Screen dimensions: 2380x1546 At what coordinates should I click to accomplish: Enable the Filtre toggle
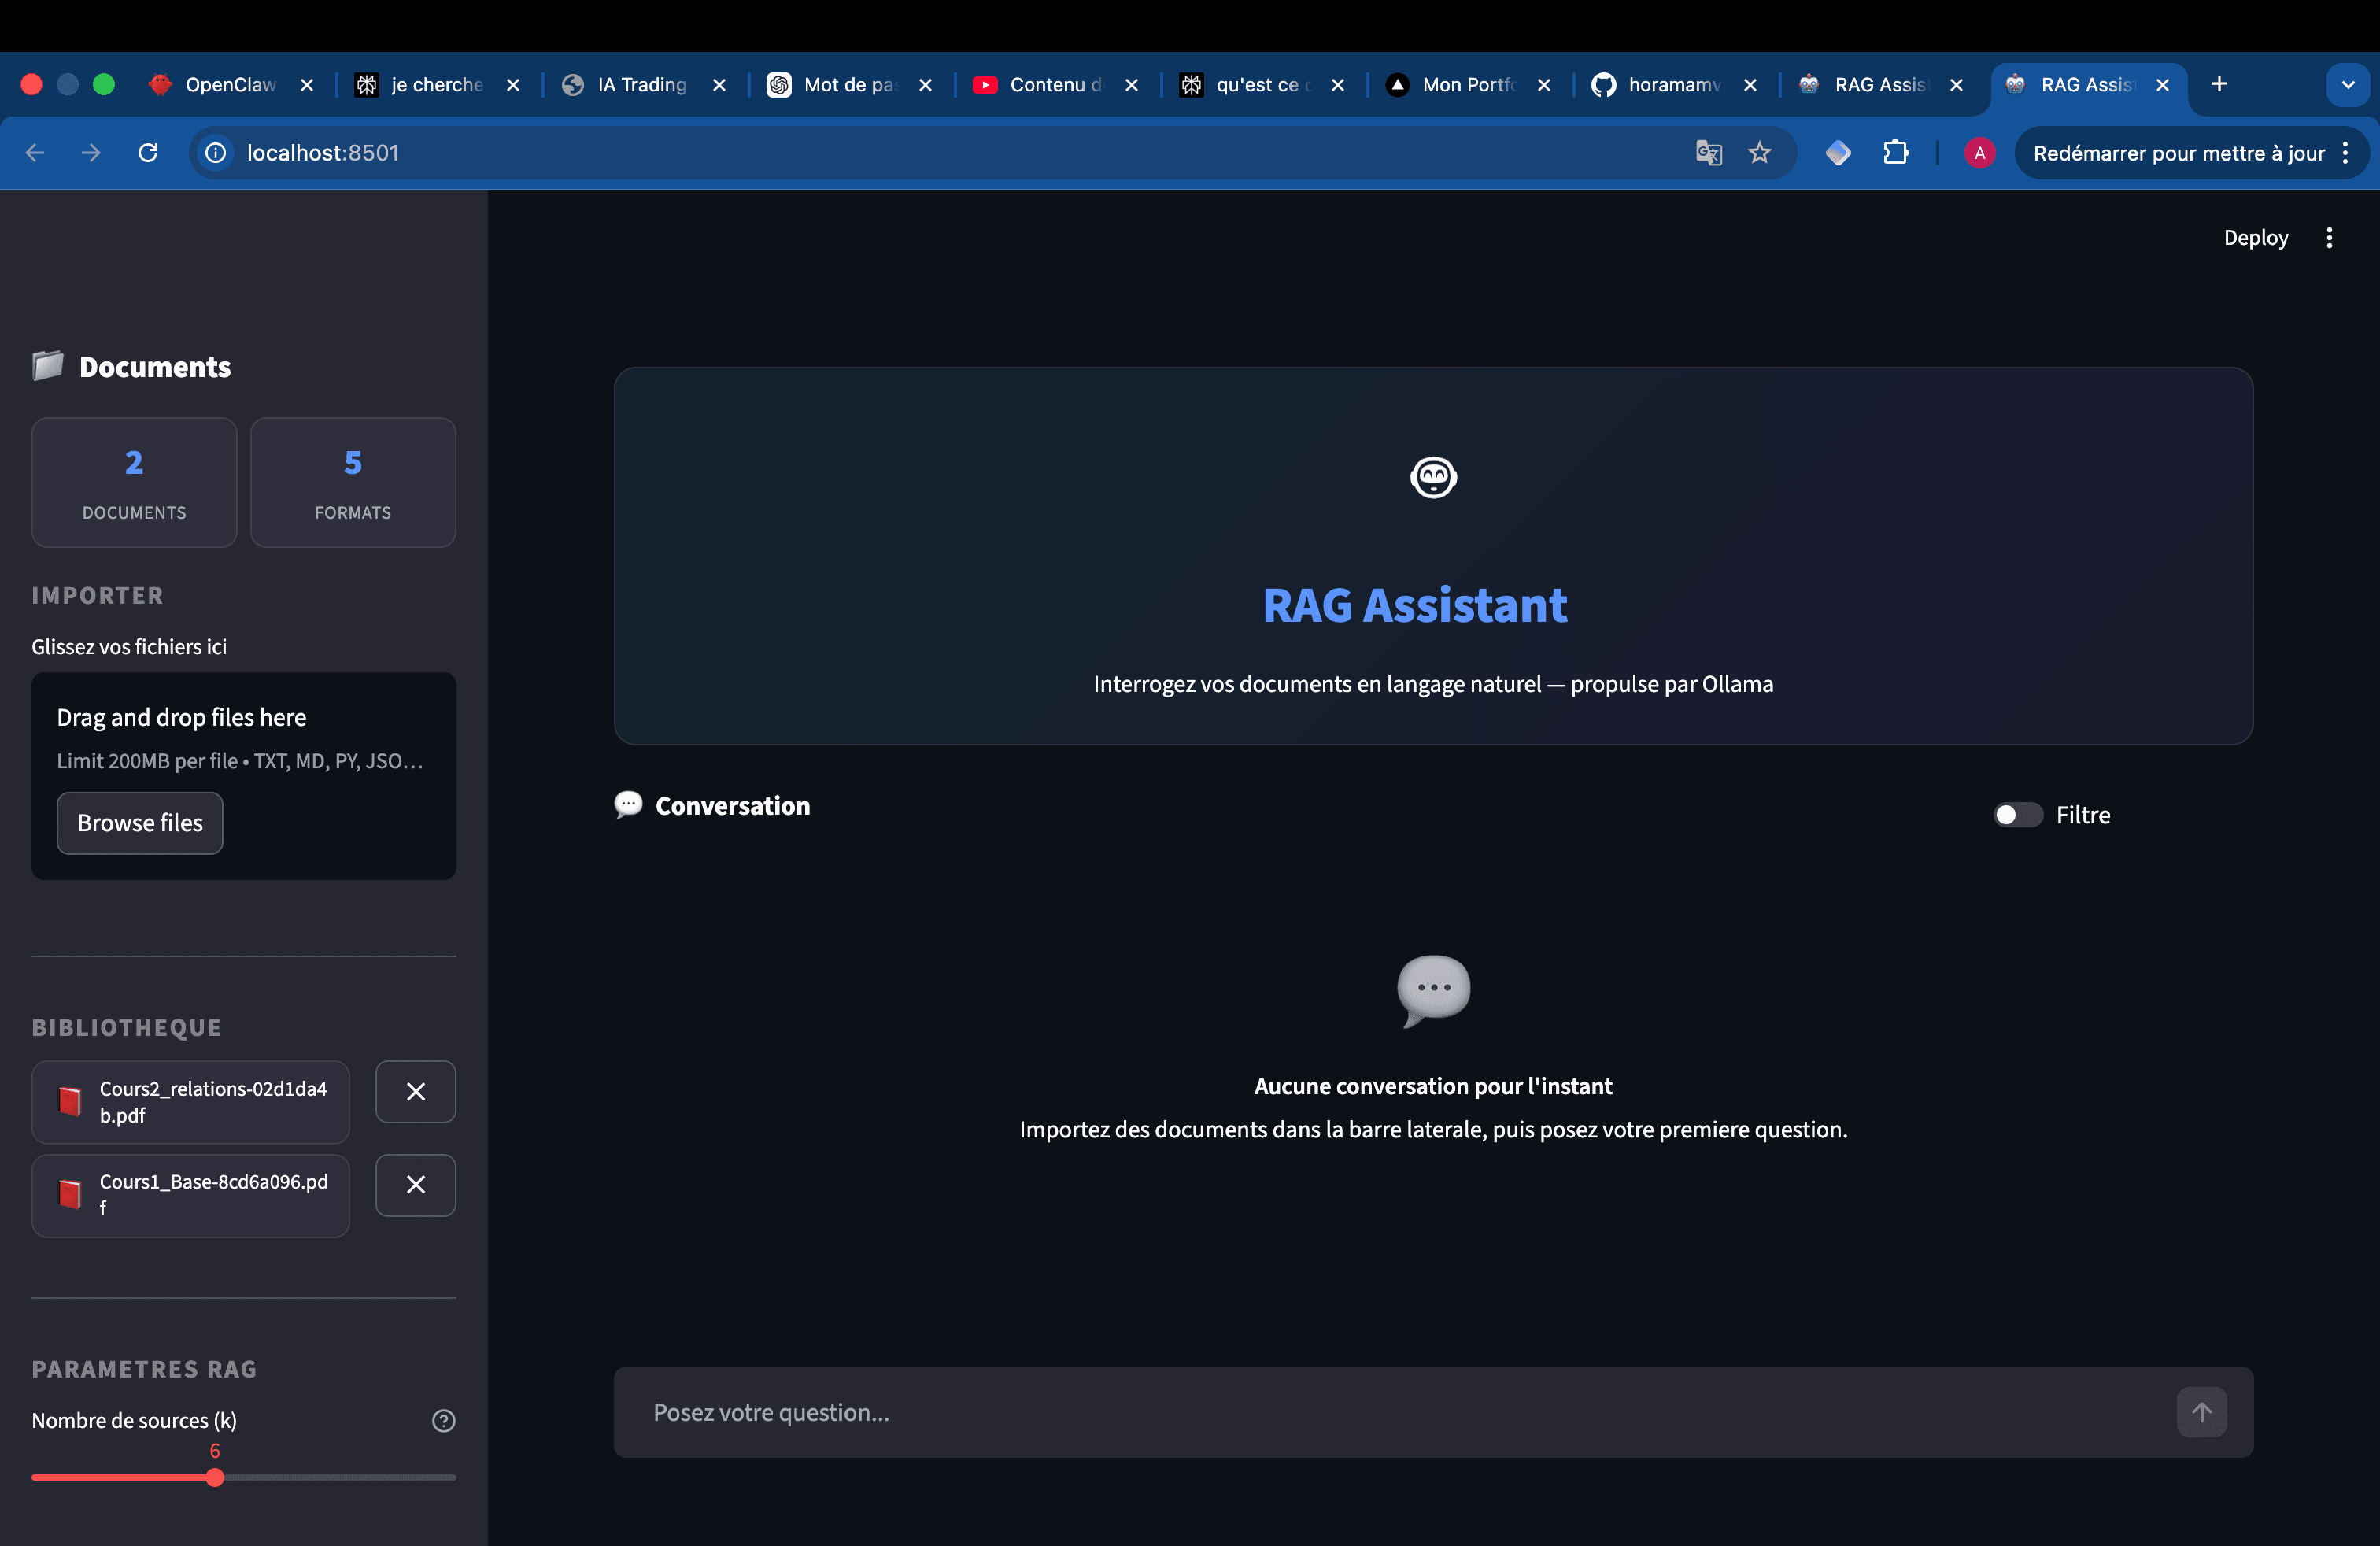pyautogui.click(x=2016, y=815)
